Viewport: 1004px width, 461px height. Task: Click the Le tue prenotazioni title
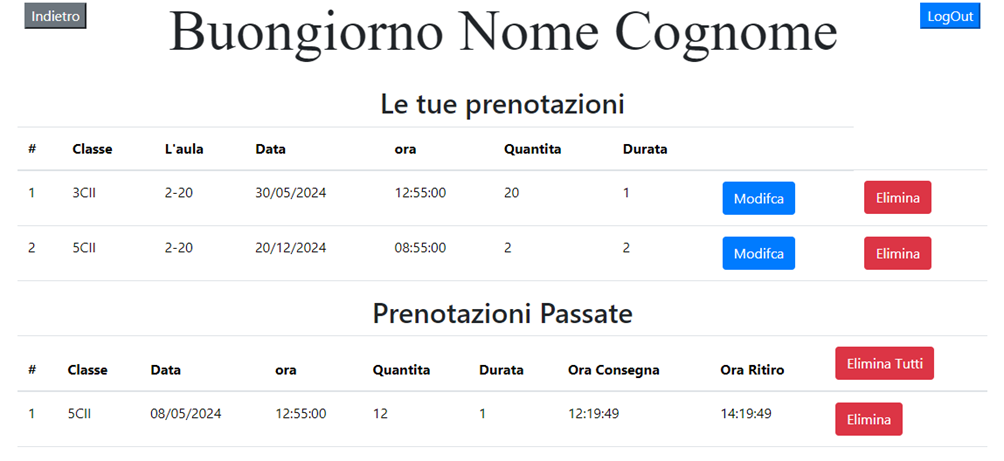pyautogui.click(x=502, y=104)
